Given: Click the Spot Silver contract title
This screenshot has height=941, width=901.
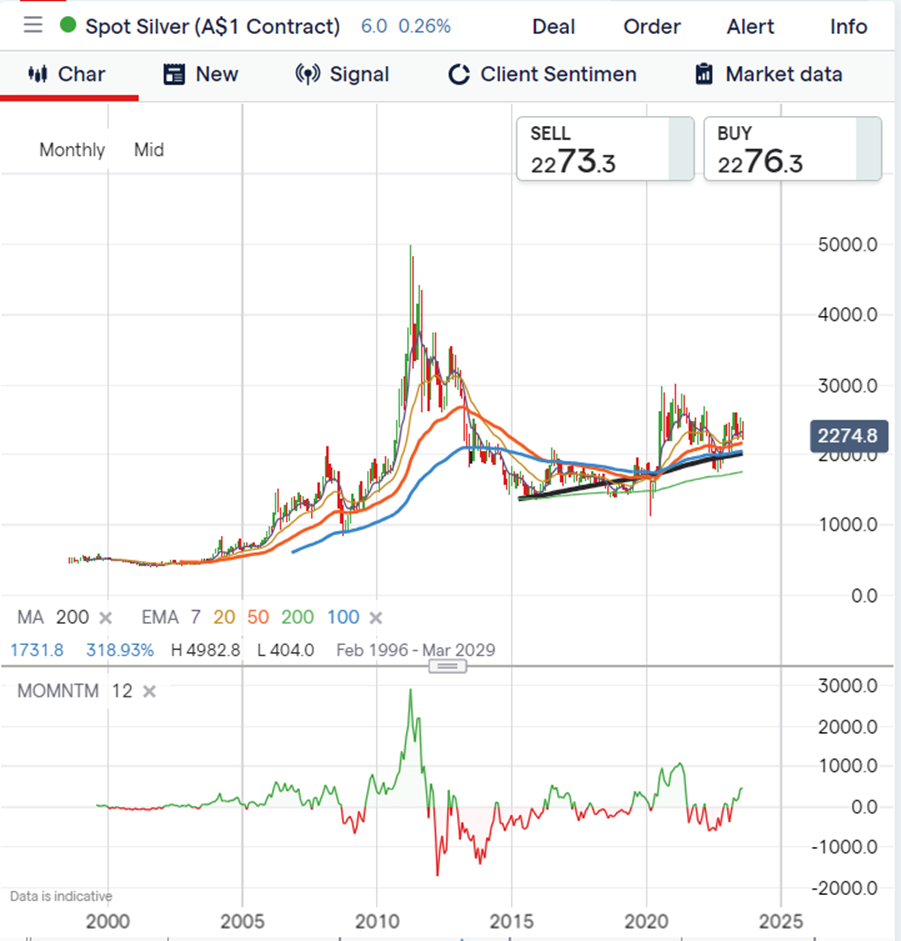Looking at the screenshot, I should pos(212,26).
